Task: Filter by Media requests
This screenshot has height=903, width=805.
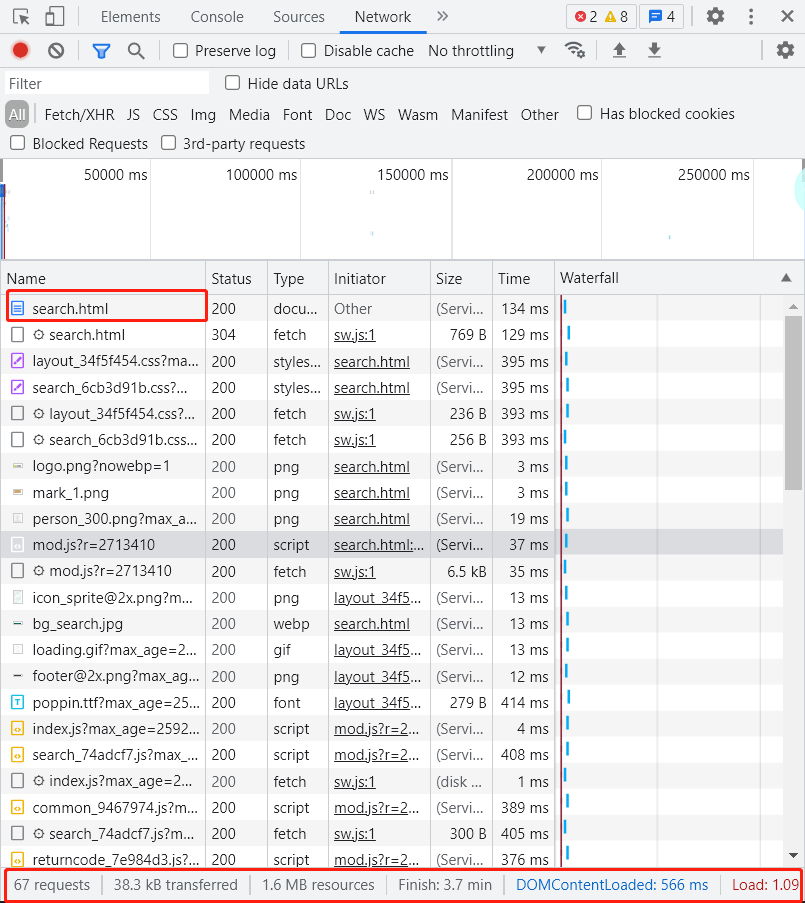Action: pyautogui.click(x=249, y=115)
